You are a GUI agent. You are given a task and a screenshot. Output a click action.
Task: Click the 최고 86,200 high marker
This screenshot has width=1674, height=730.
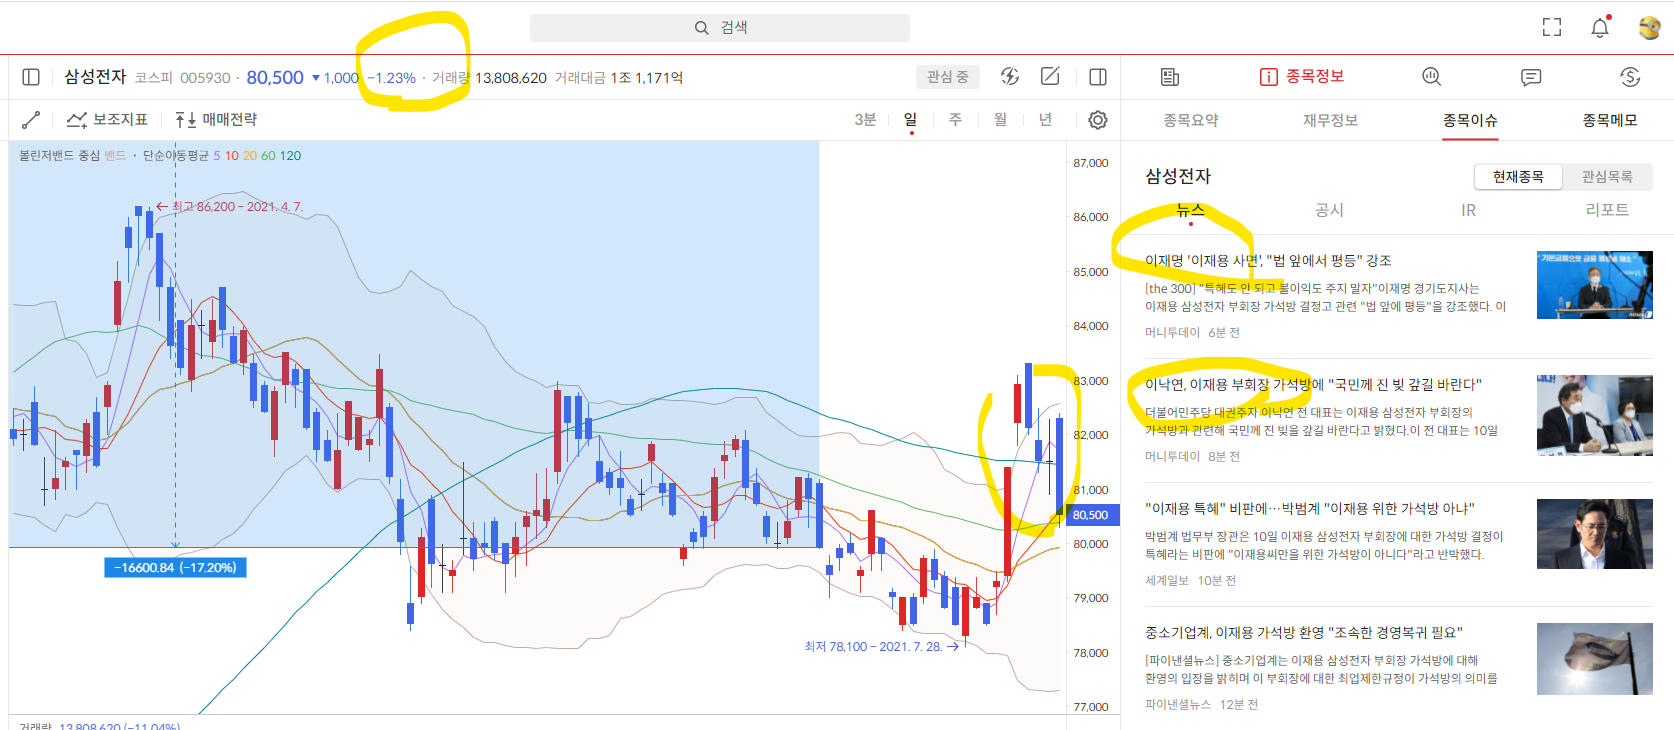[229, 207]
